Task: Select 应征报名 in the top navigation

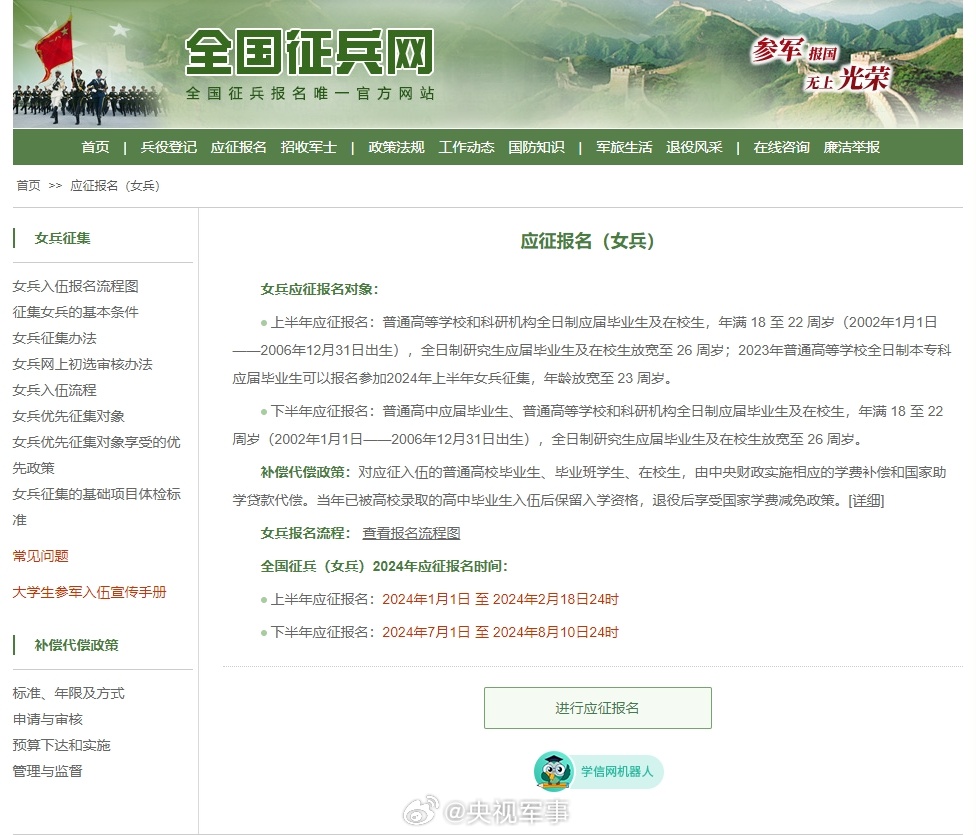Action: pos(238,147)
